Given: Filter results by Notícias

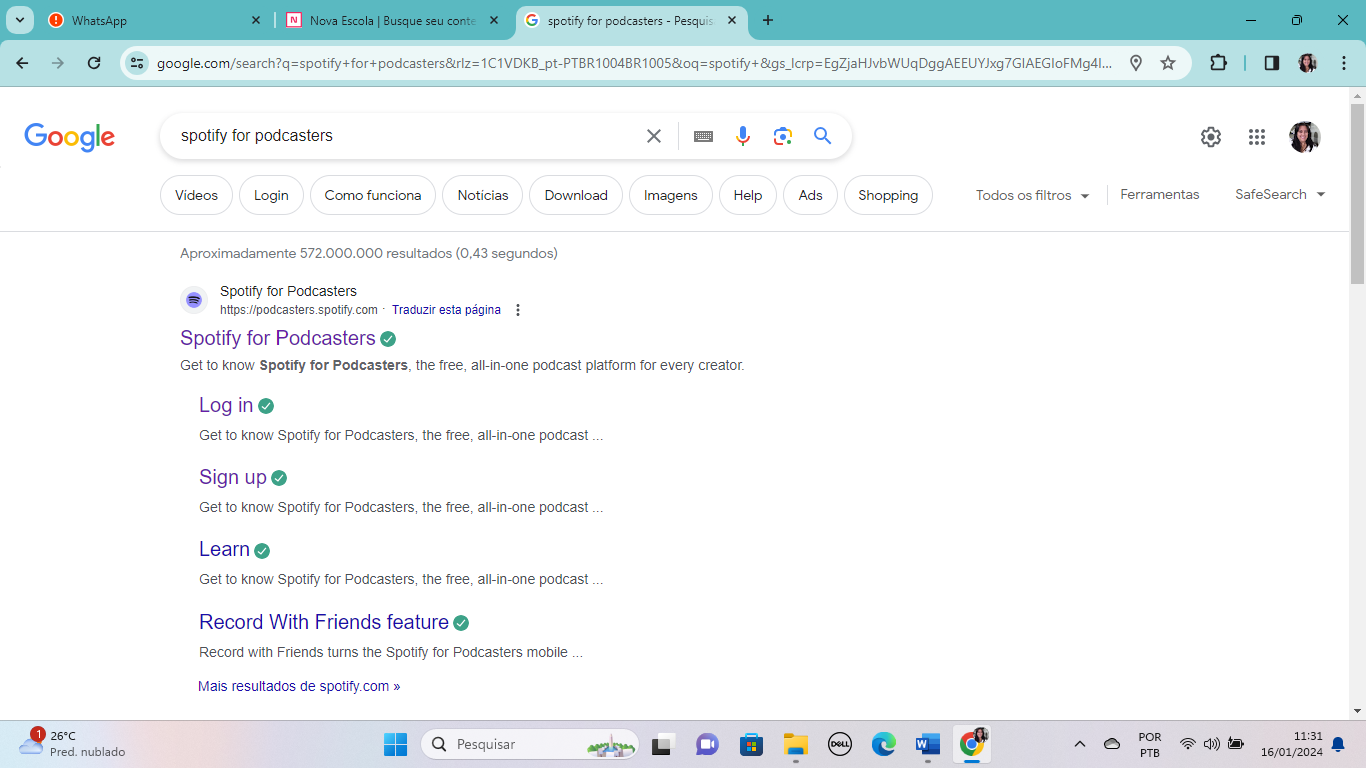Looking at the screenshot, I should 483,195.
